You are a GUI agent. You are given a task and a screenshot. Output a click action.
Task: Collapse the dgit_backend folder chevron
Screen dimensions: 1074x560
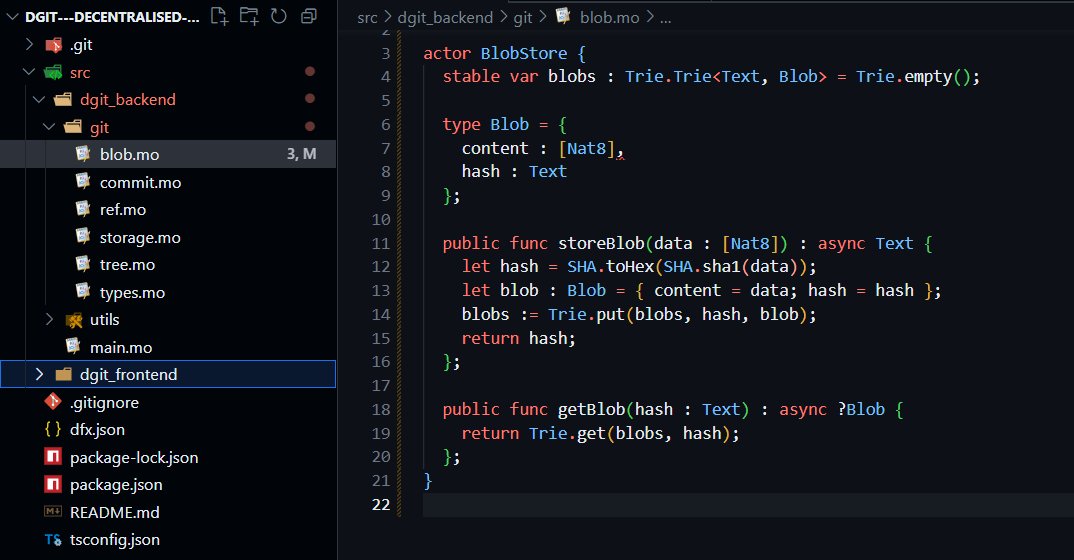click(x=39, y=100)
